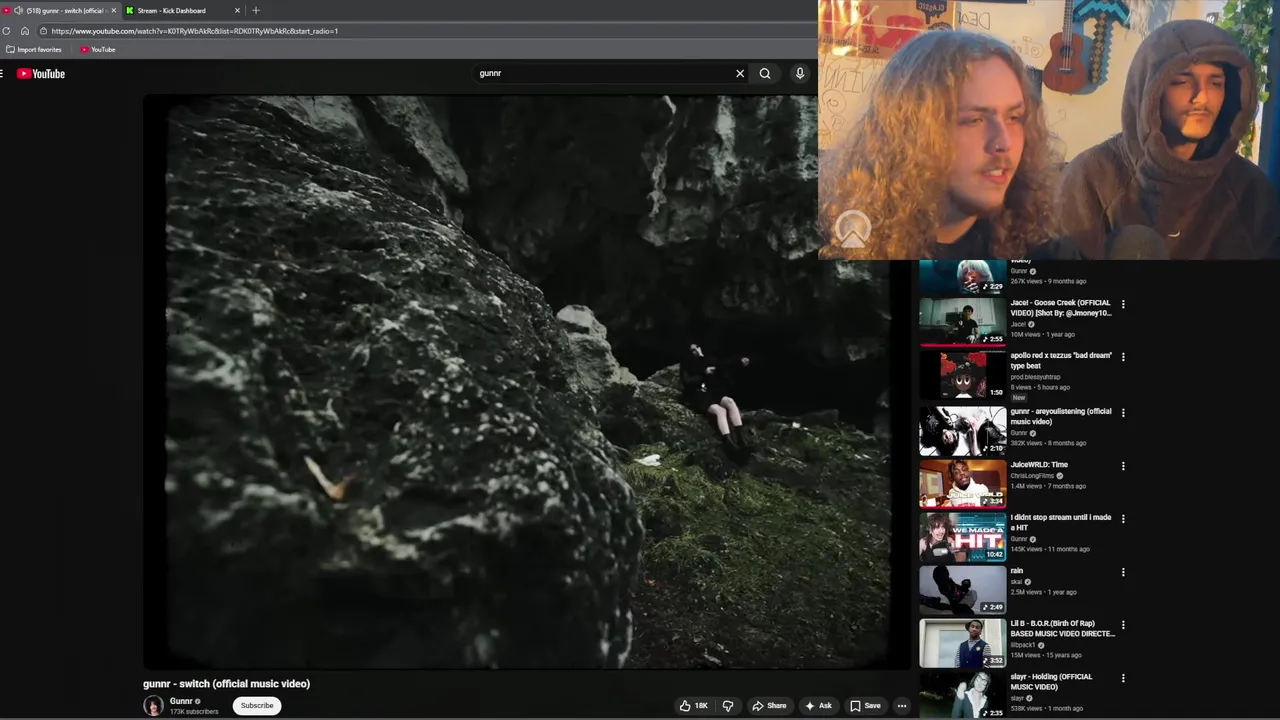Open lilbpack1 channel name
Viewport: 1280px width, 720px height.
tap(1024, 645)
